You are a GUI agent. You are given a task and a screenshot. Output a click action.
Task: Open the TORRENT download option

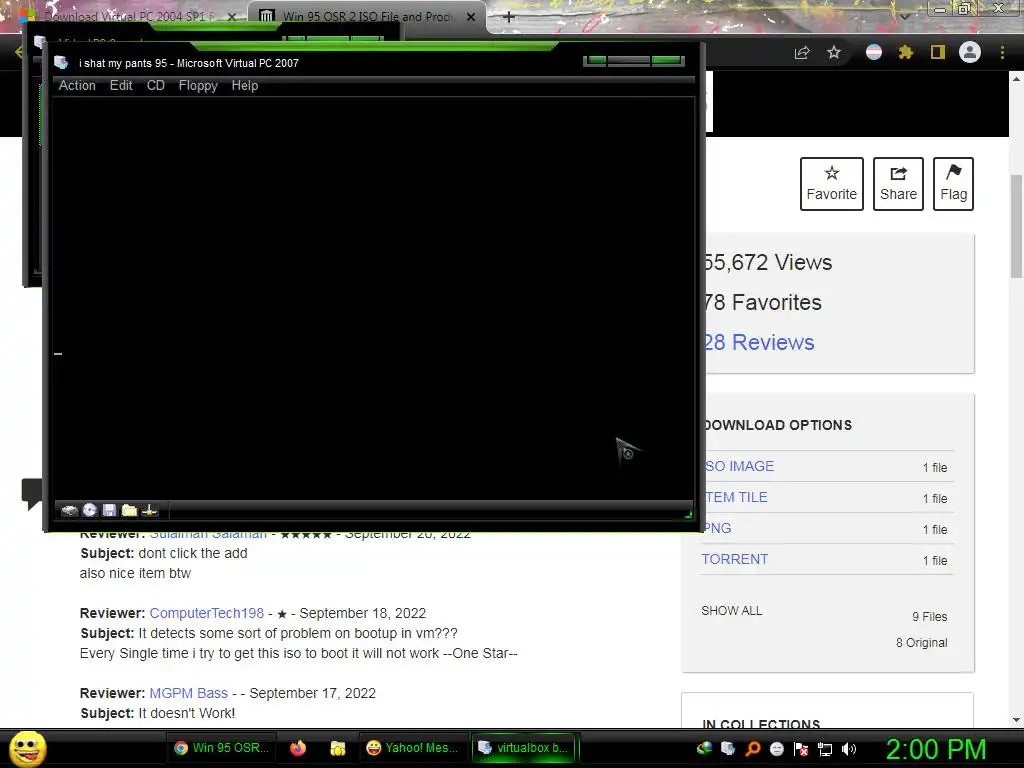(735, 559)
